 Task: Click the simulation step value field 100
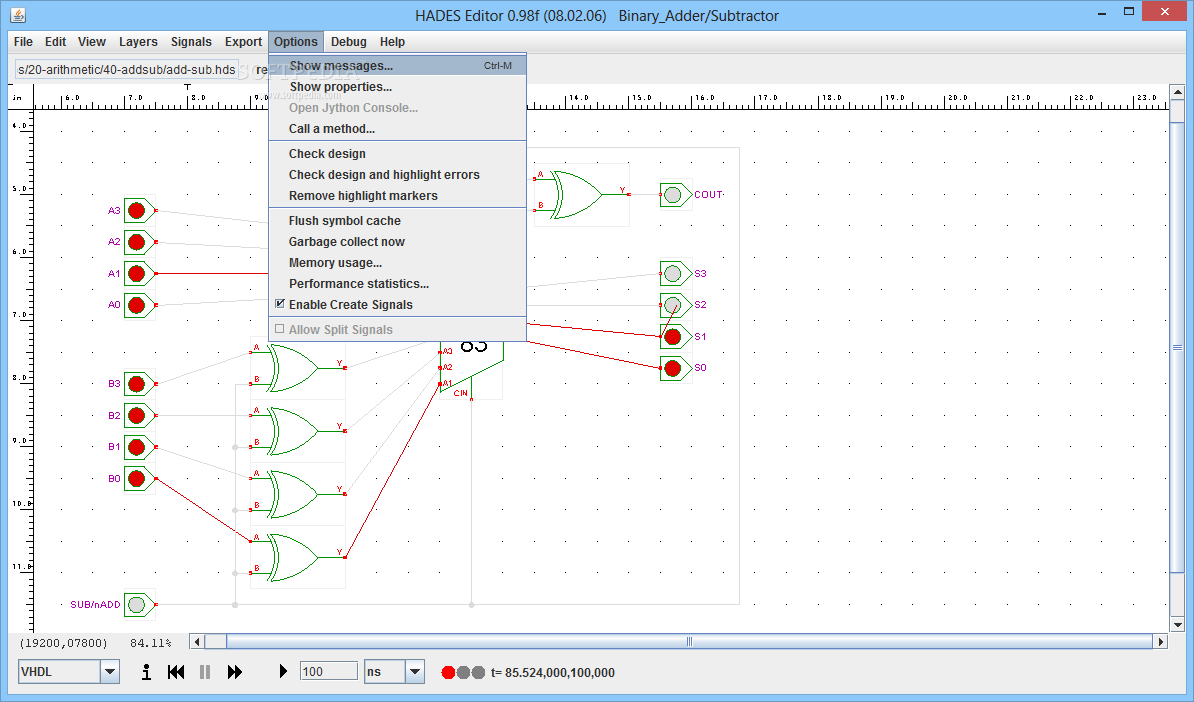coord(328,672)
